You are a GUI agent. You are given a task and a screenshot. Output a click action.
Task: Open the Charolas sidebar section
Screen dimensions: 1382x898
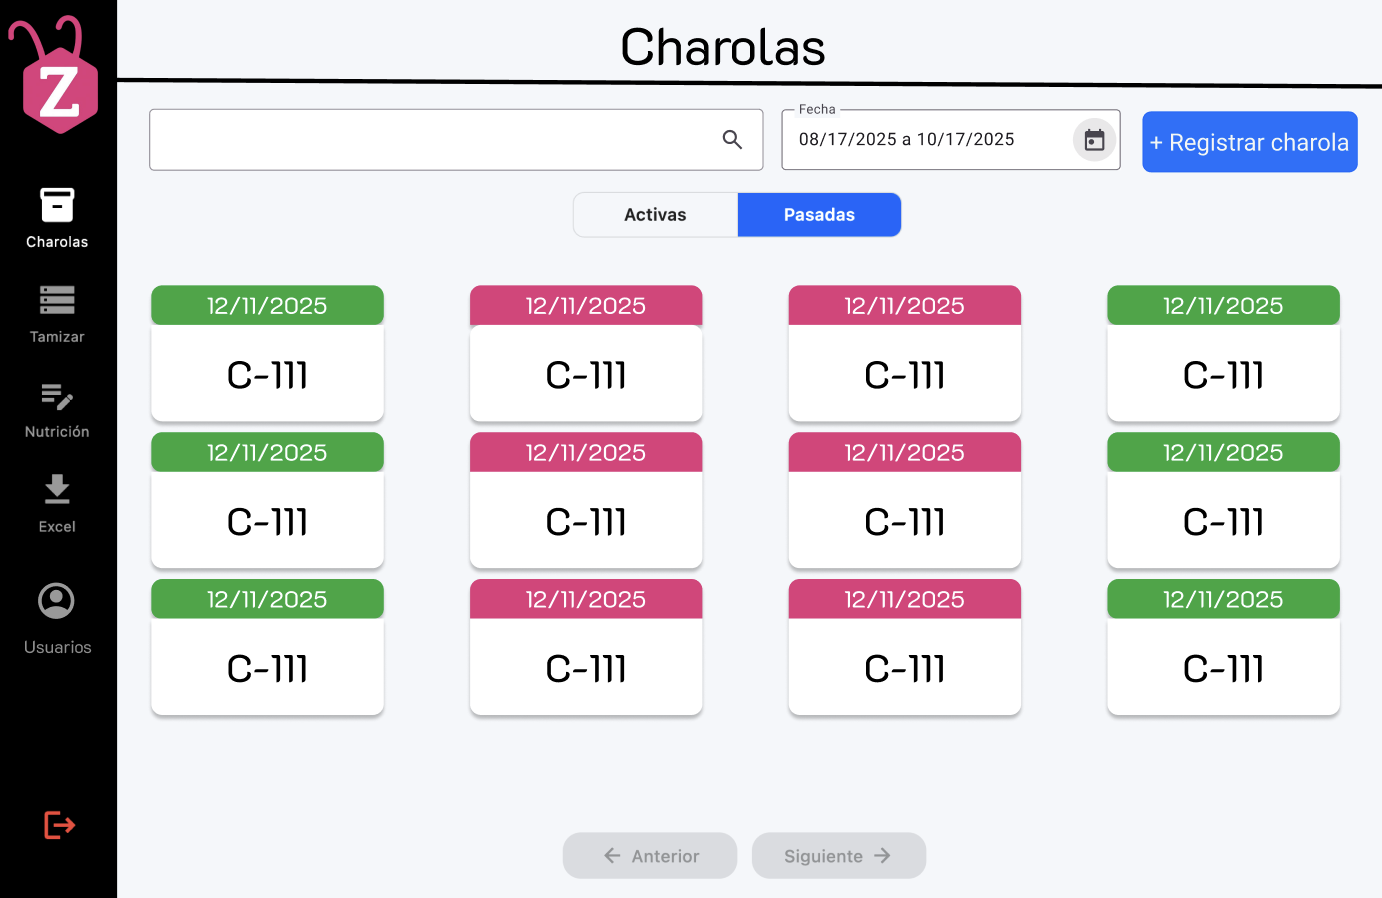(57, 218)
